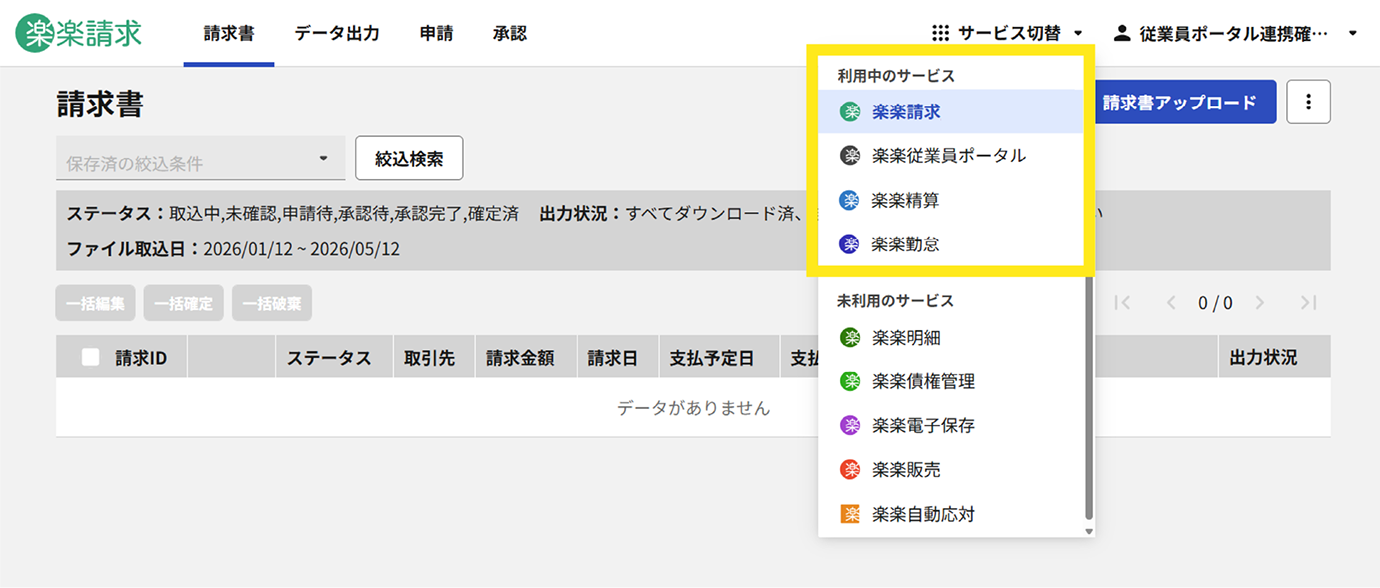Click the 楽楽電子保存 service icon
The height and width of the screenshot is (588, 1380).
850,425
